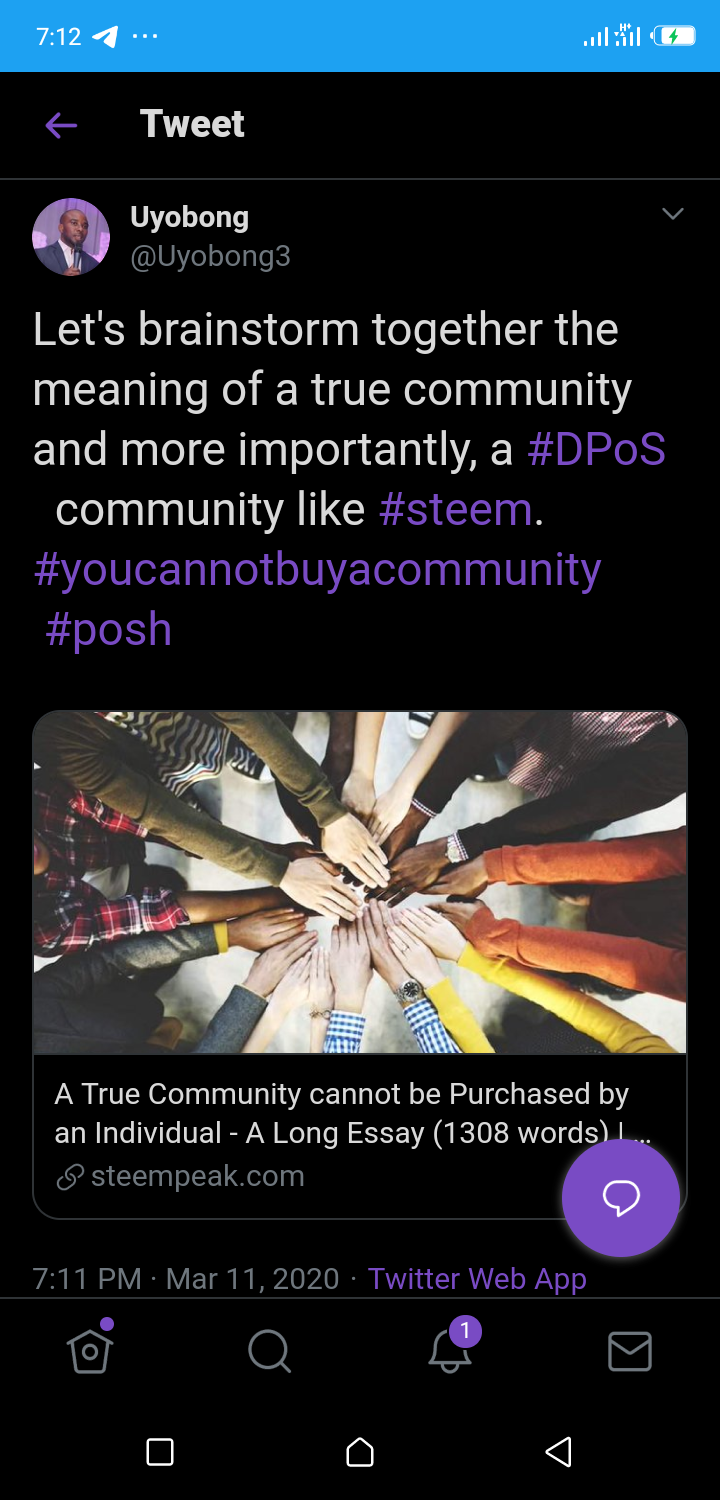Open the 'A True Community cannot be Purchased' article title
Screen dimensions: 720x1500
(x=354, y=1113)
